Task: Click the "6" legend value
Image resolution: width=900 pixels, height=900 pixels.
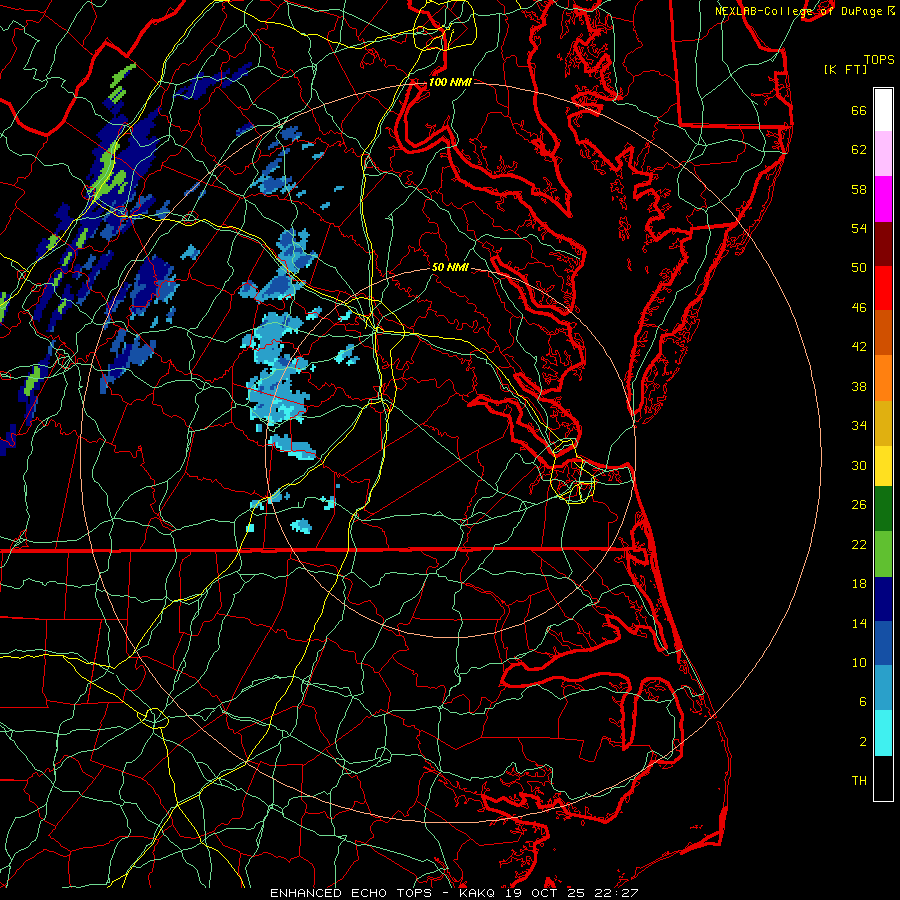Action: [863, 702]
